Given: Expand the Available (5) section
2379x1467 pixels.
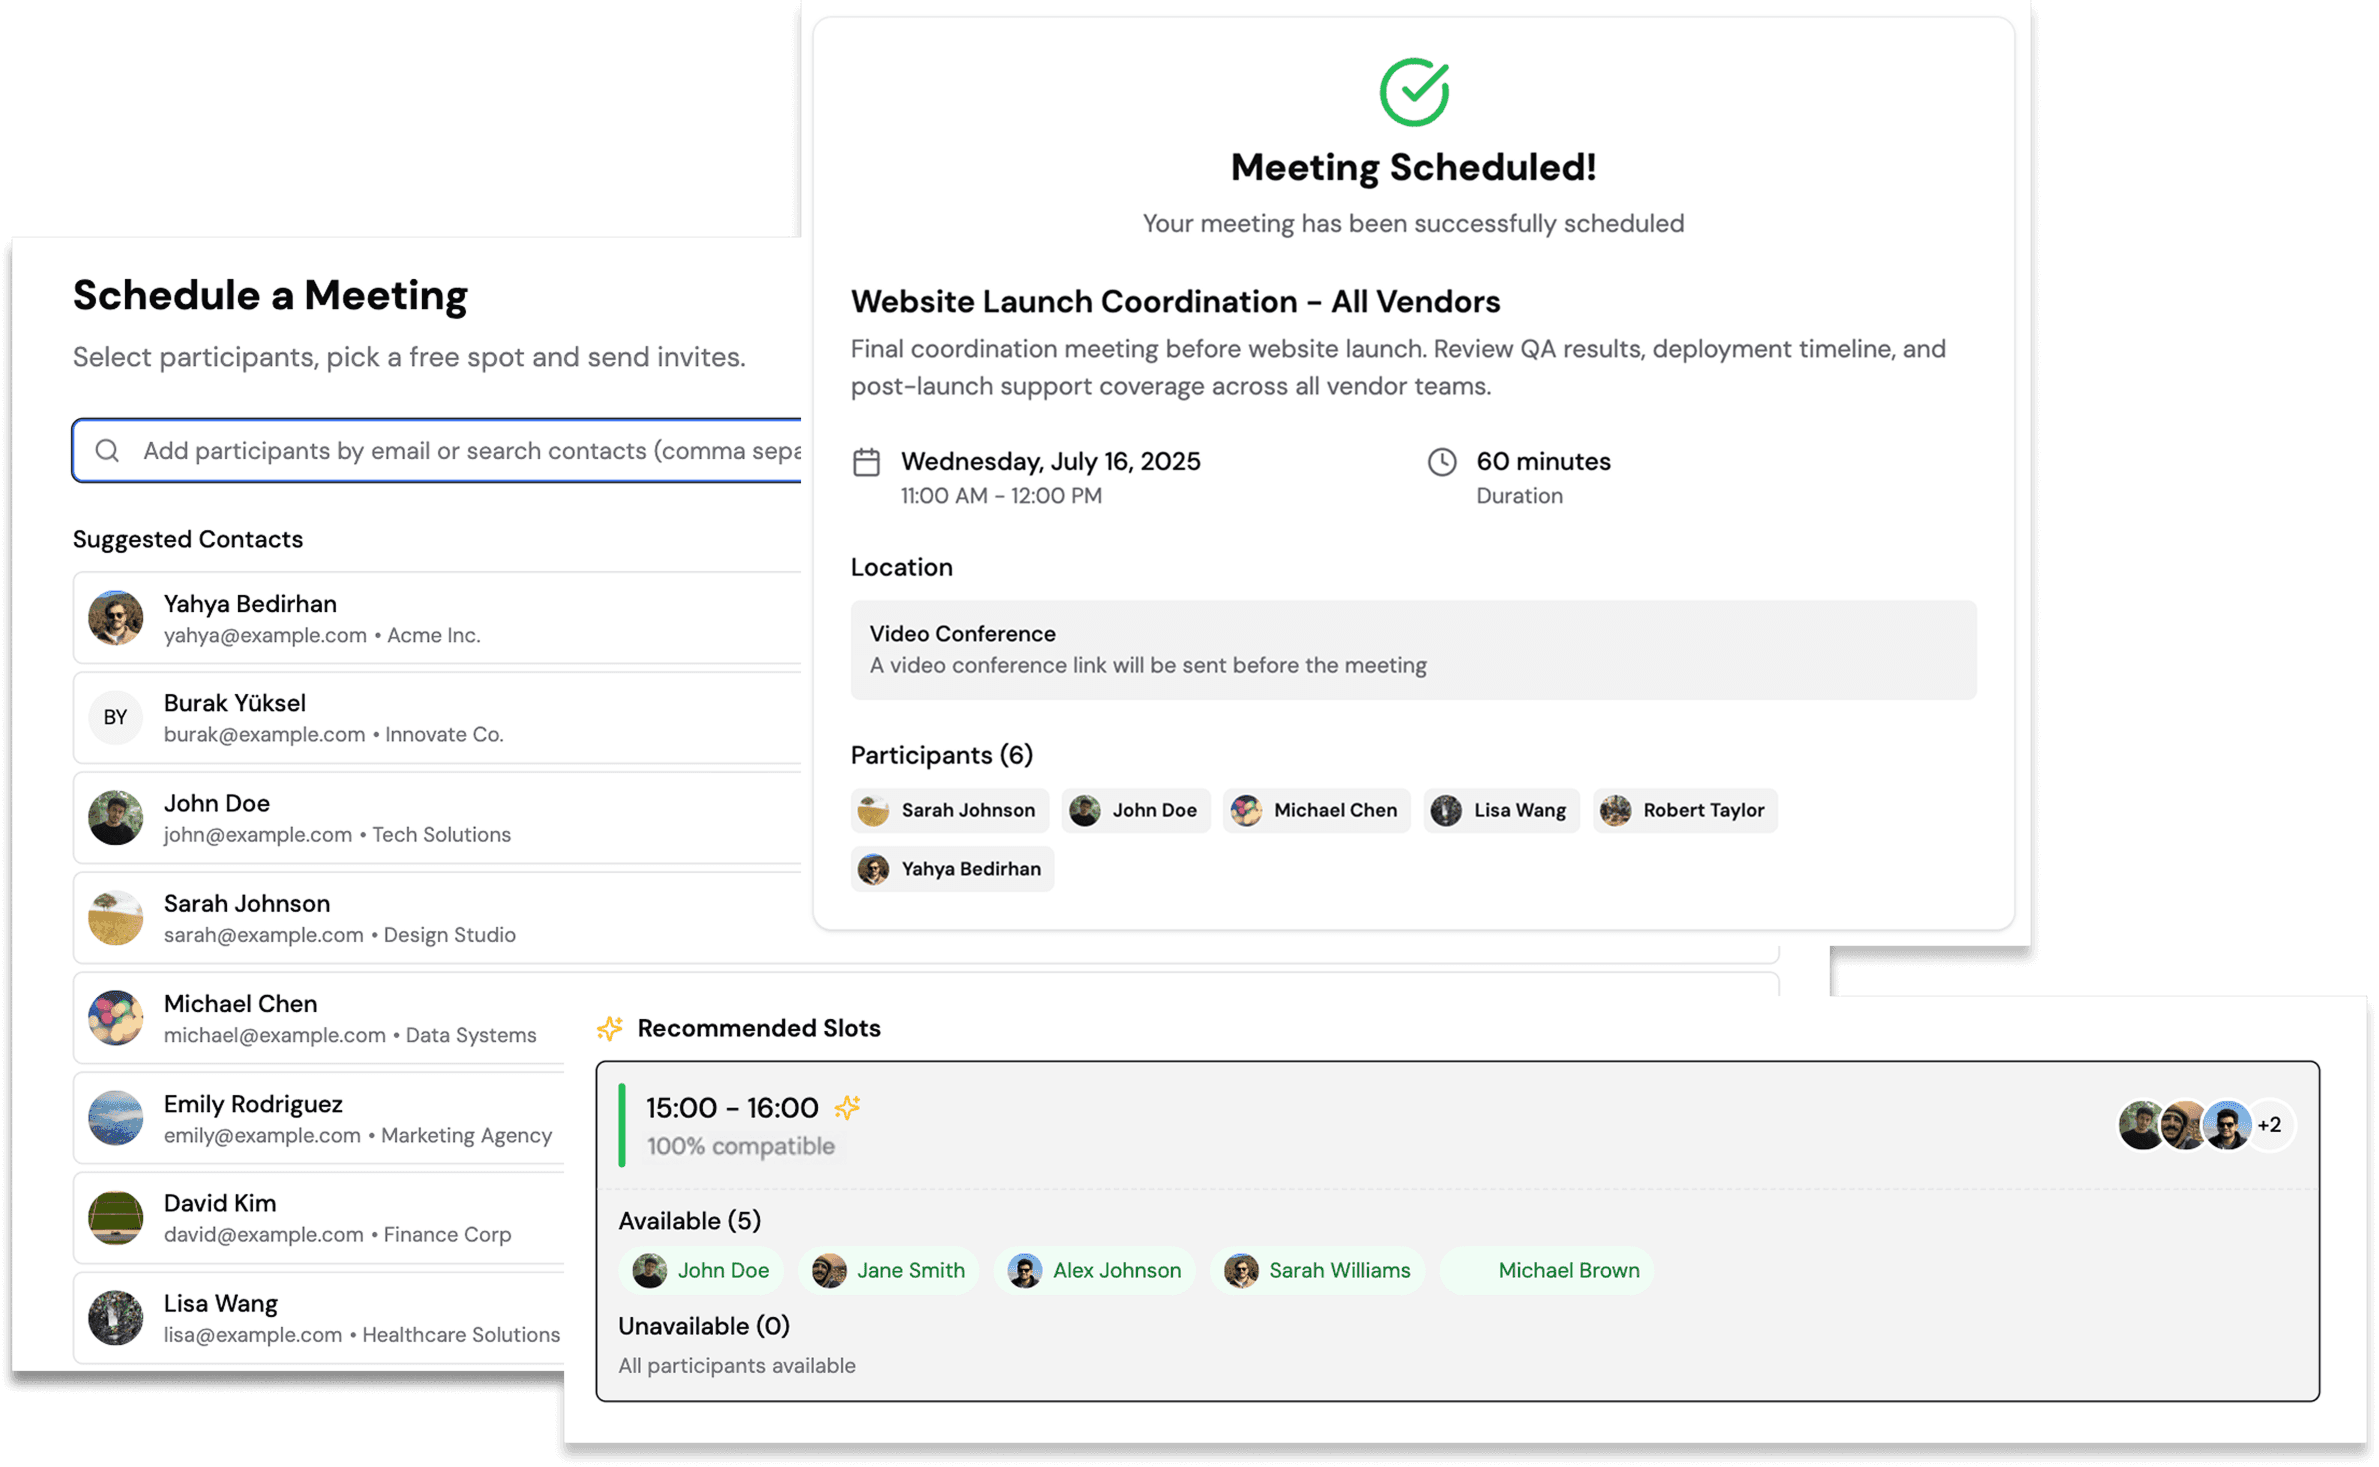Looking at the screenshot, I should click(689, 1221).
